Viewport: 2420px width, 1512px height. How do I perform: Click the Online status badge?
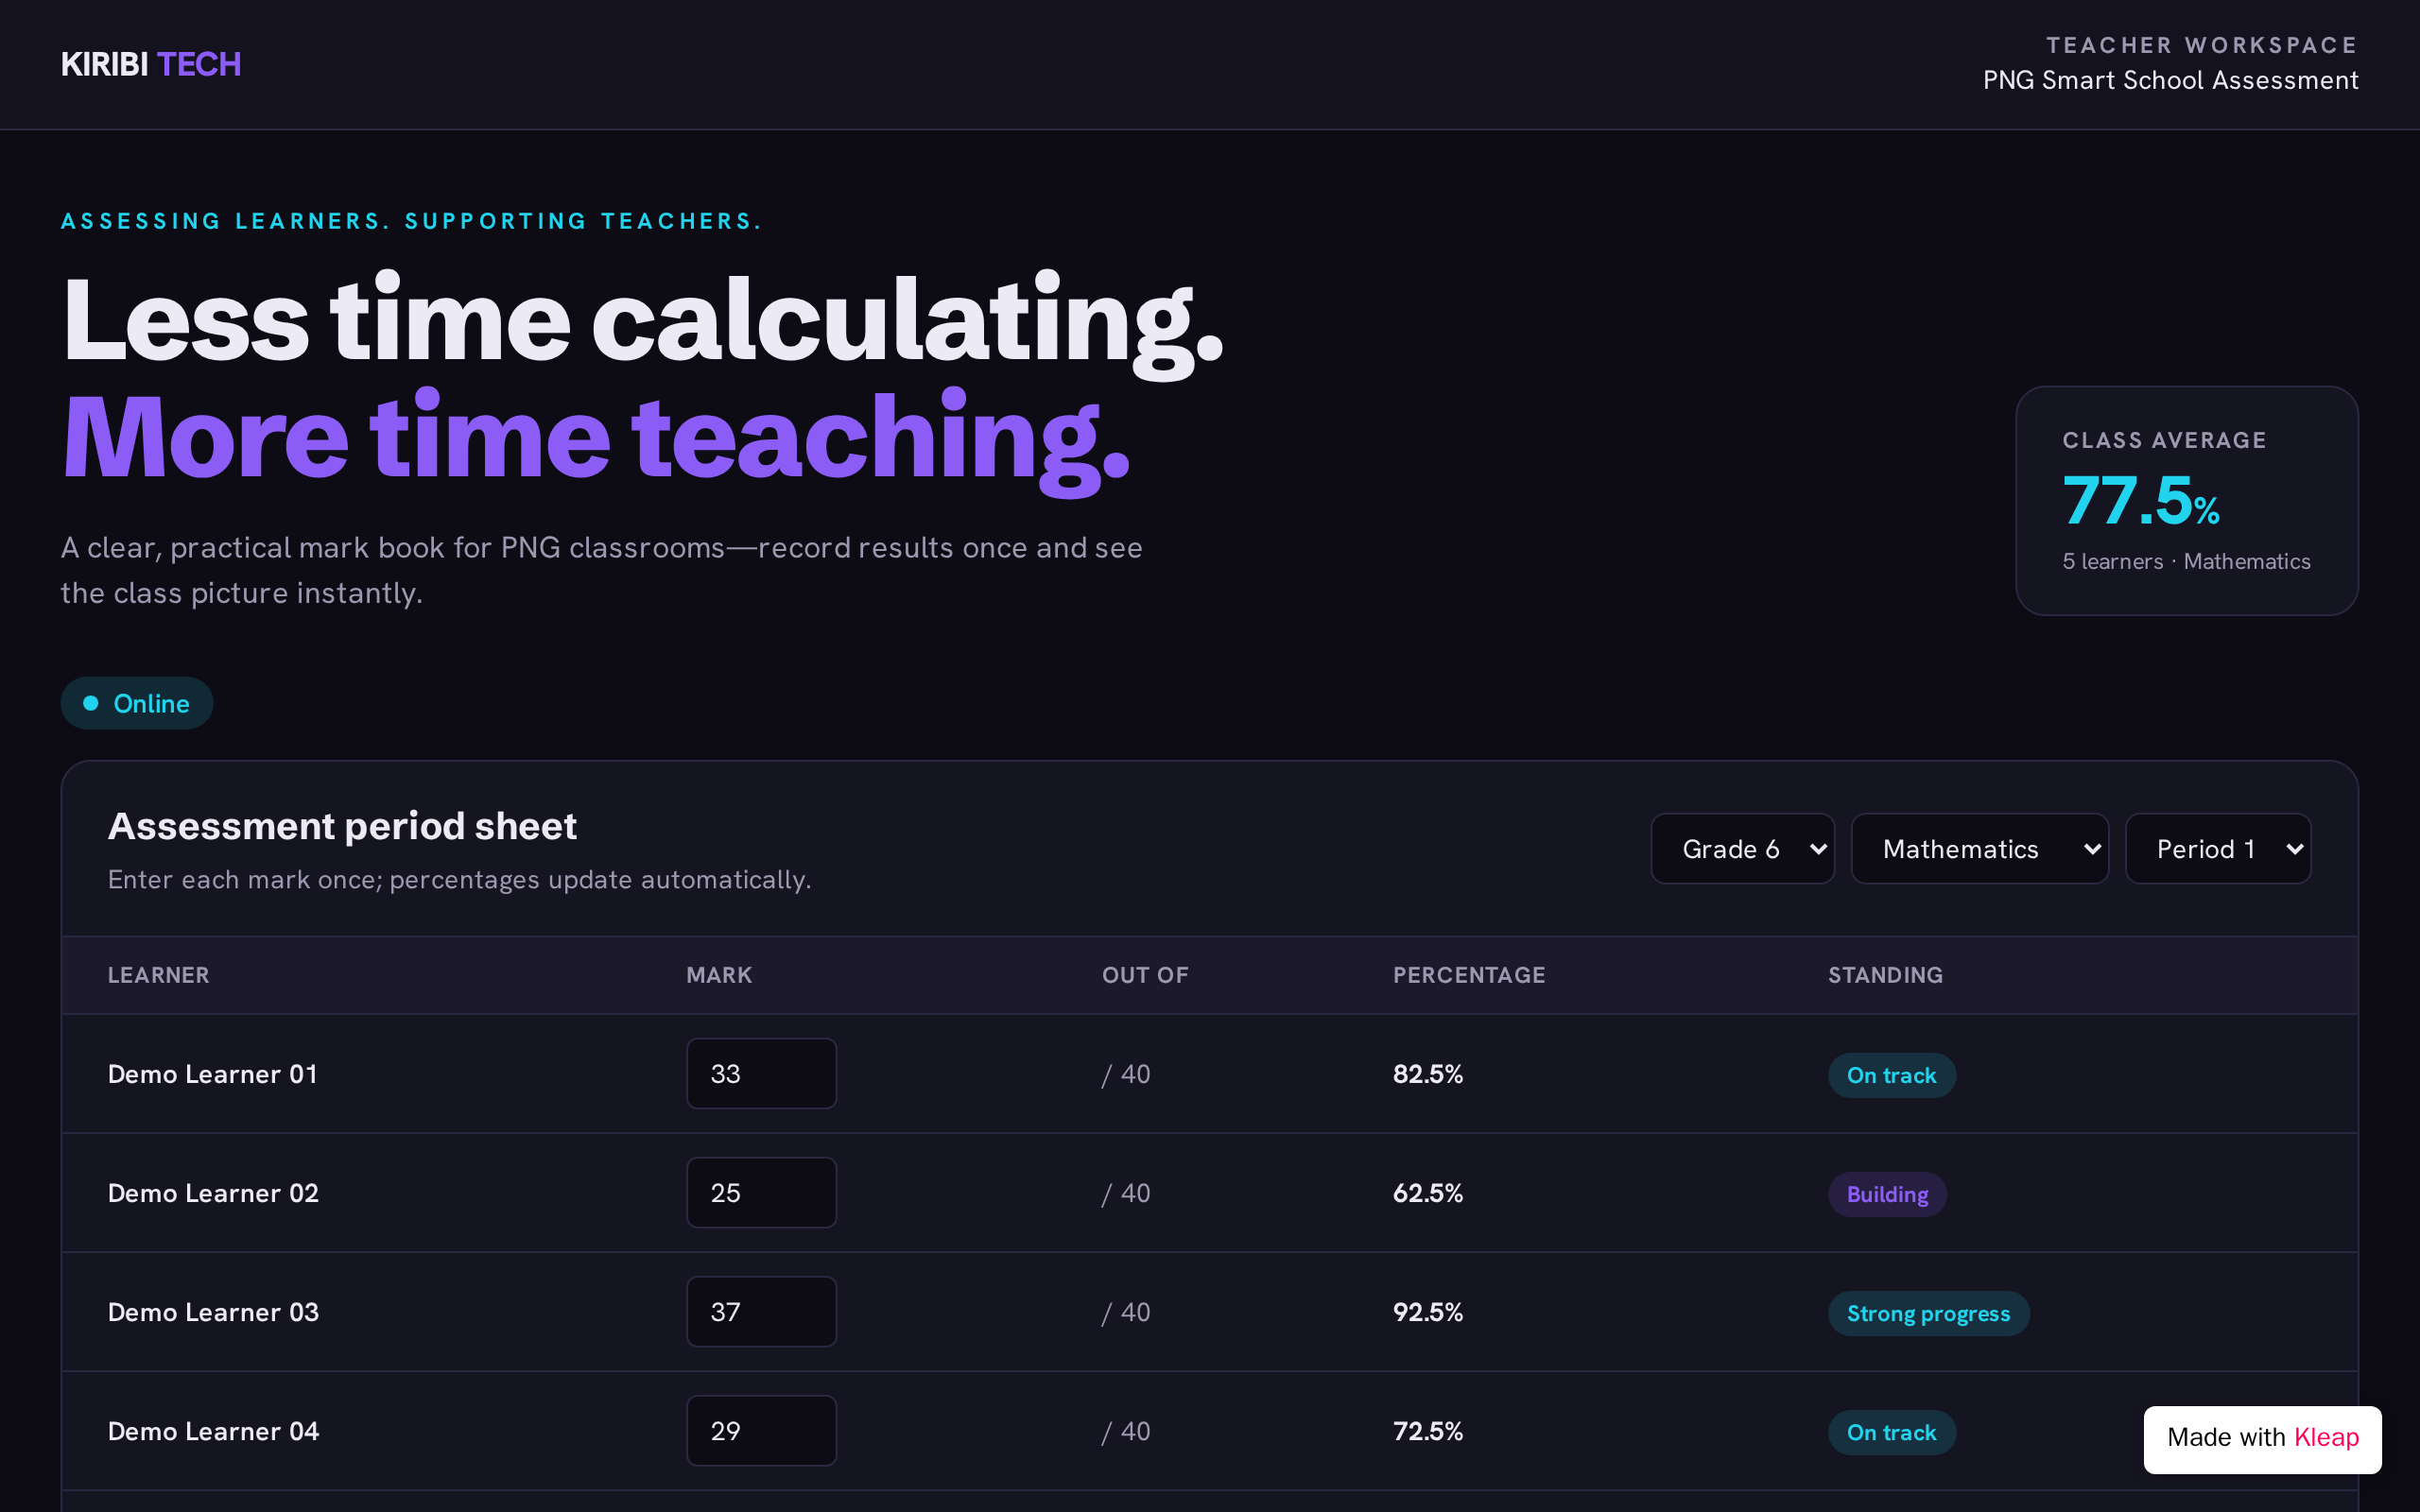click(137, 703)
